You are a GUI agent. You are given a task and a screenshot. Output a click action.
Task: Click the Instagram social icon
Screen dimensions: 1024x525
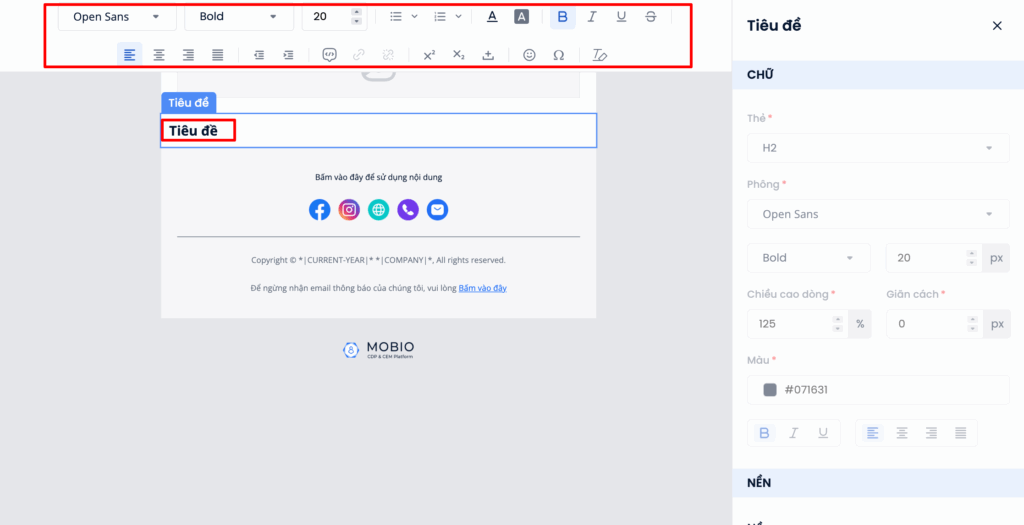tap(349, 210)
